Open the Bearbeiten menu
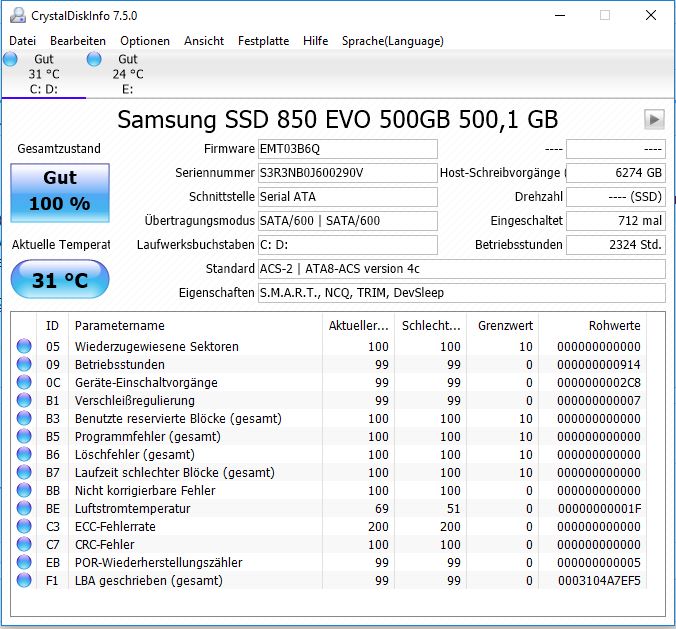 78,41
